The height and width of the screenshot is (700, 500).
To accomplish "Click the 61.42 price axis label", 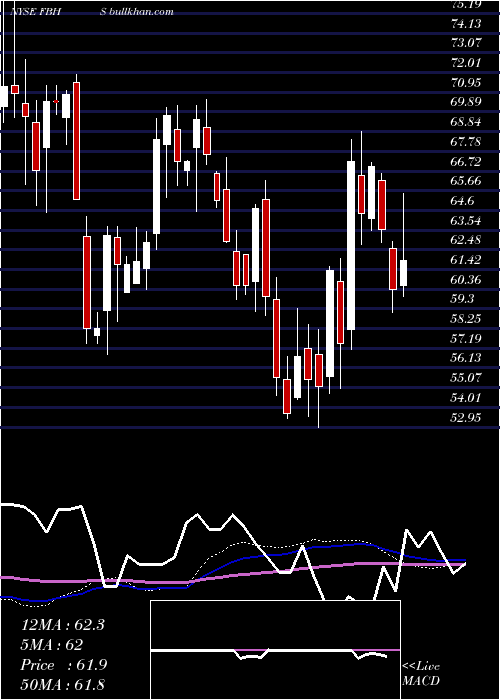I will pos(467,259).
